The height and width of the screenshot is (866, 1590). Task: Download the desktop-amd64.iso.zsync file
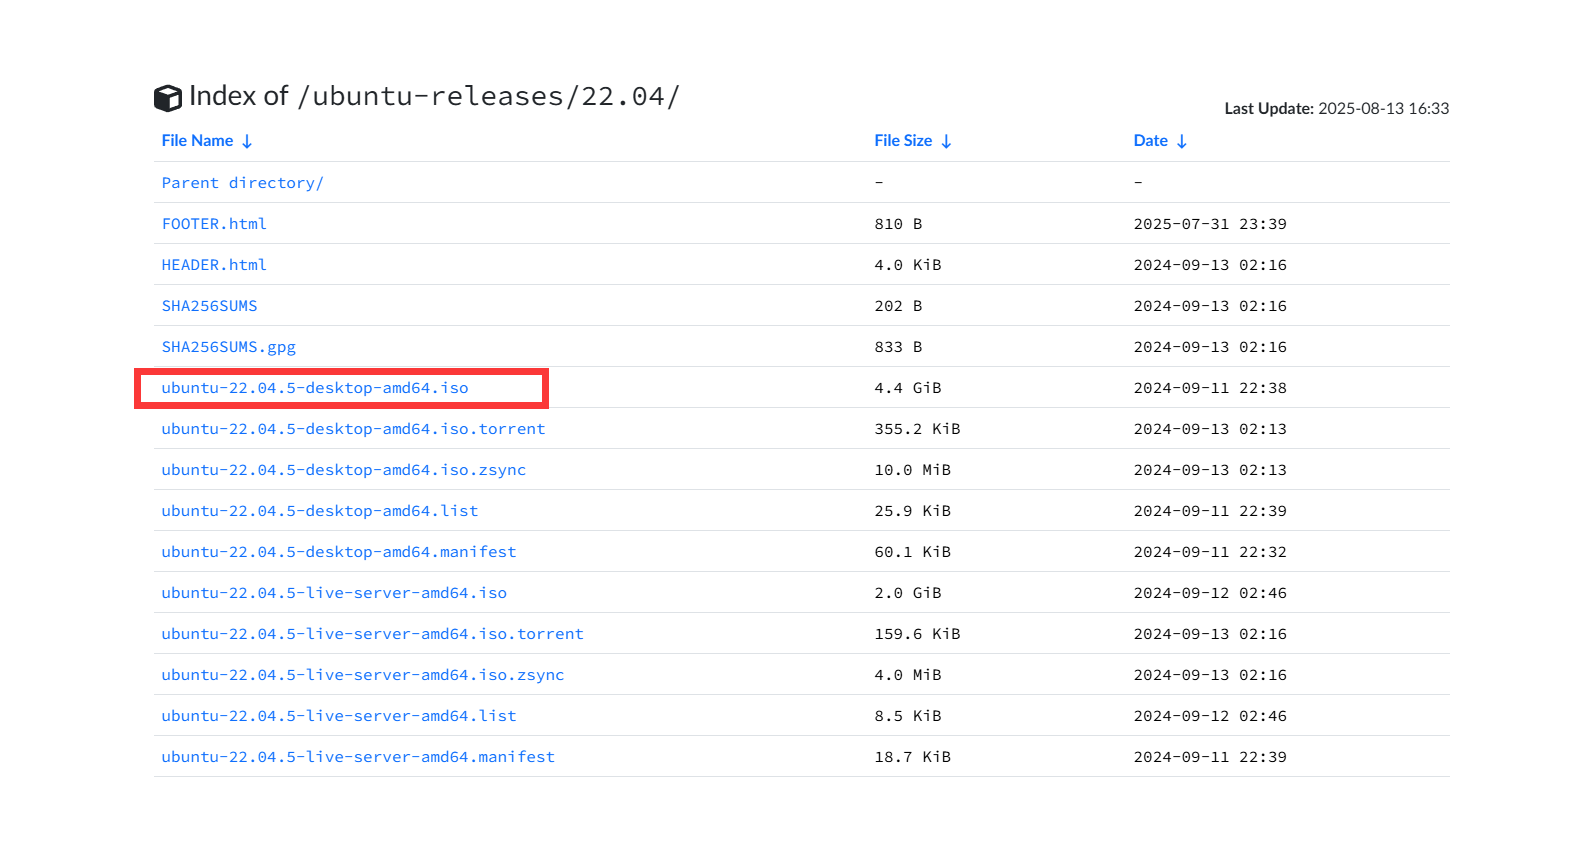click(344, 470)
